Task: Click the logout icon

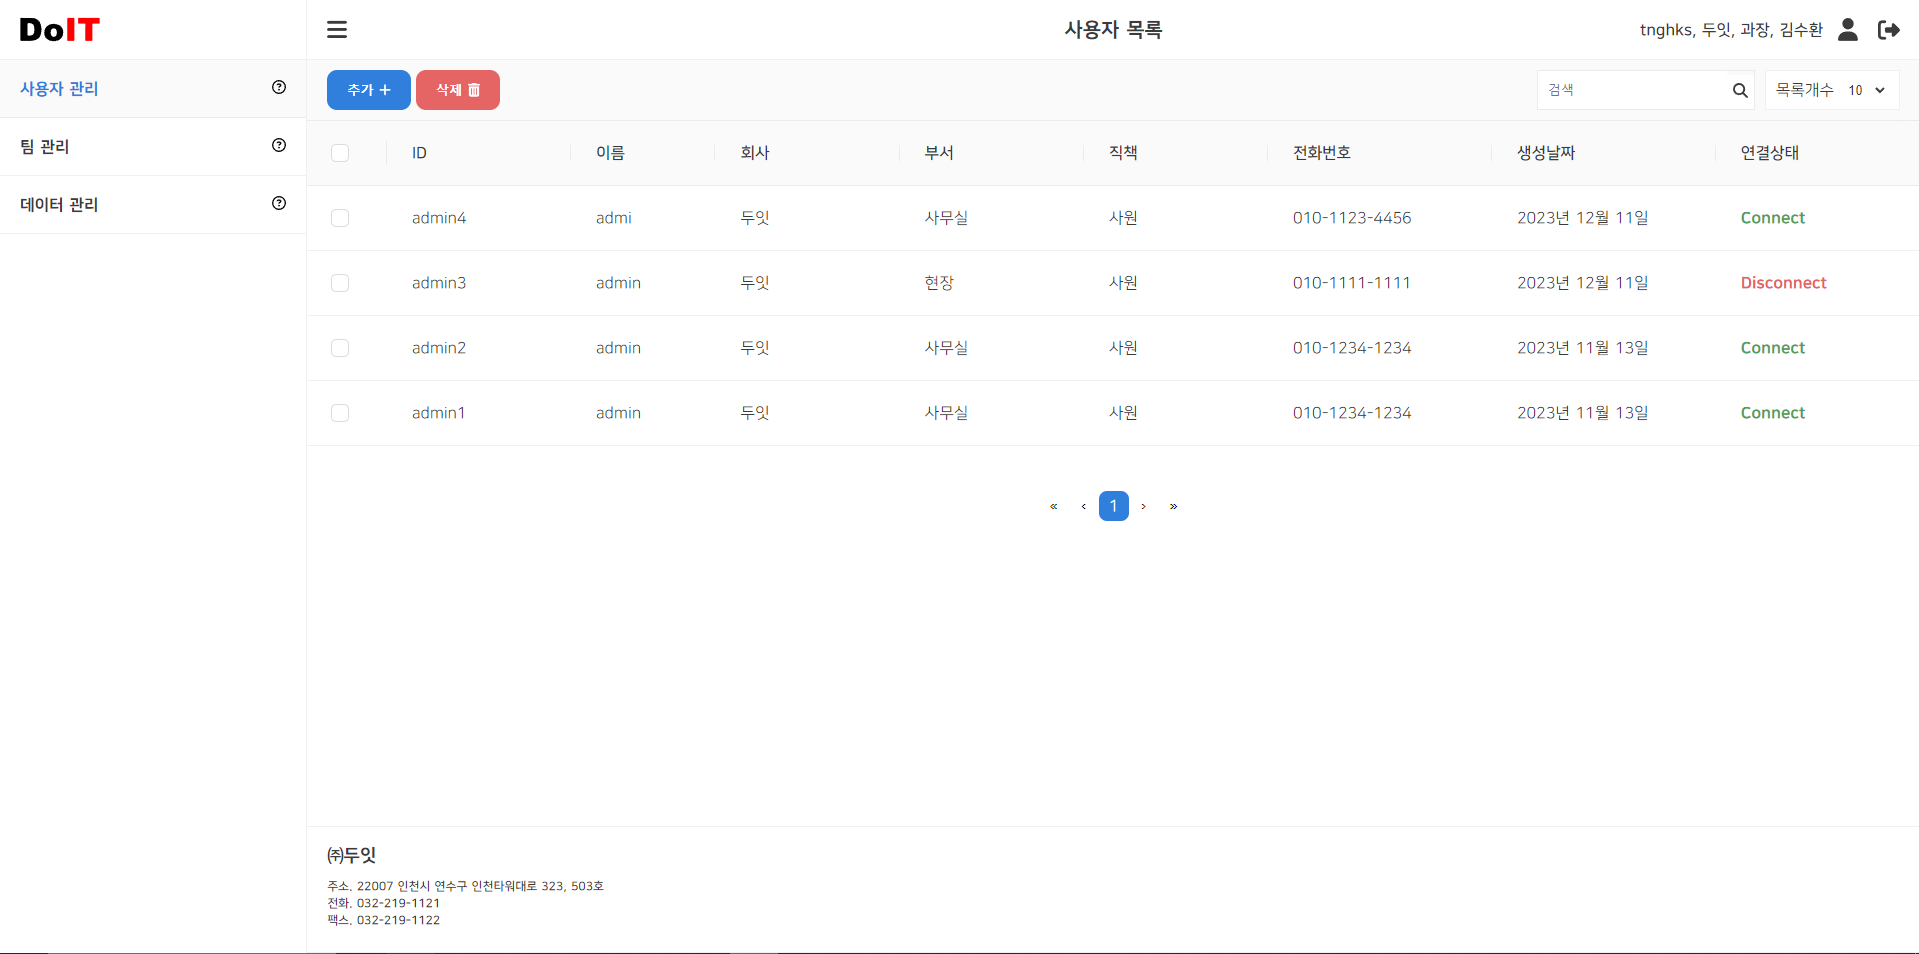Action: pos(1889,30)
